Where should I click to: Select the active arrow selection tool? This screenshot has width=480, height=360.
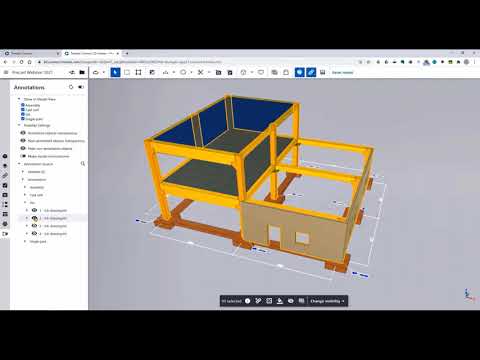tap(115, 72)
